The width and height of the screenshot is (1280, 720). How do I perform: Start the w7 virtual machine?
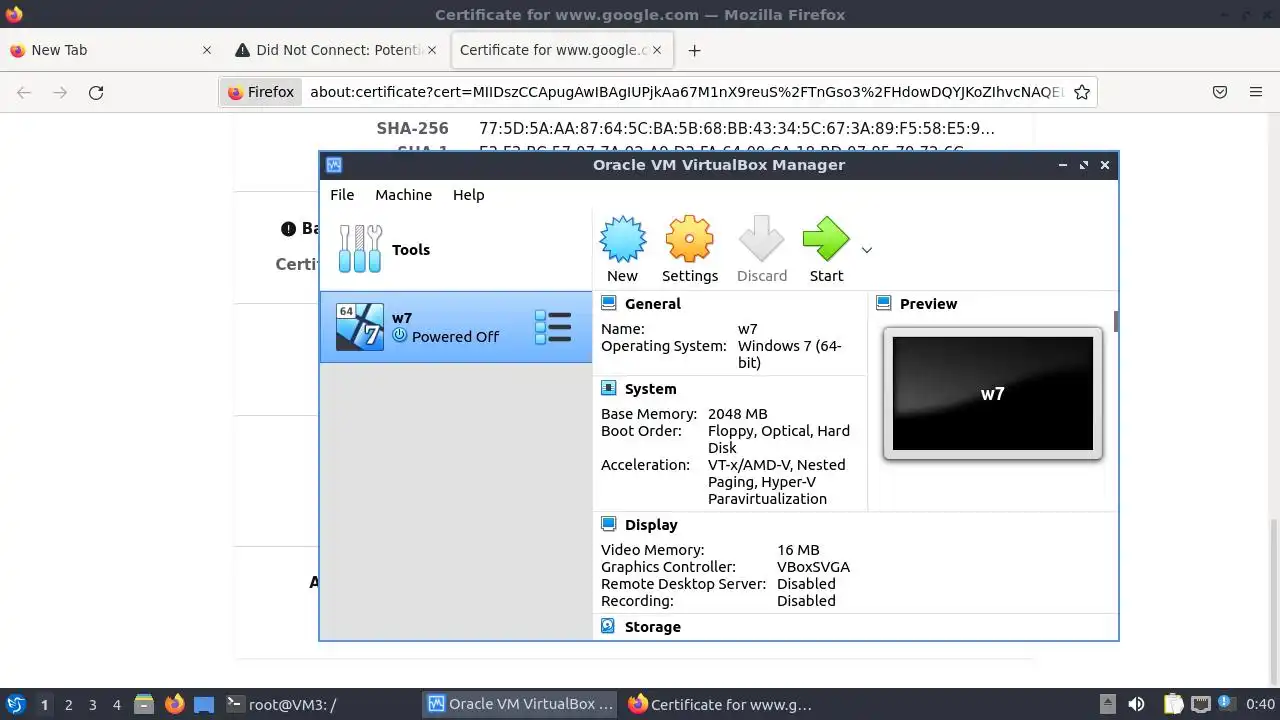point(826,240)
